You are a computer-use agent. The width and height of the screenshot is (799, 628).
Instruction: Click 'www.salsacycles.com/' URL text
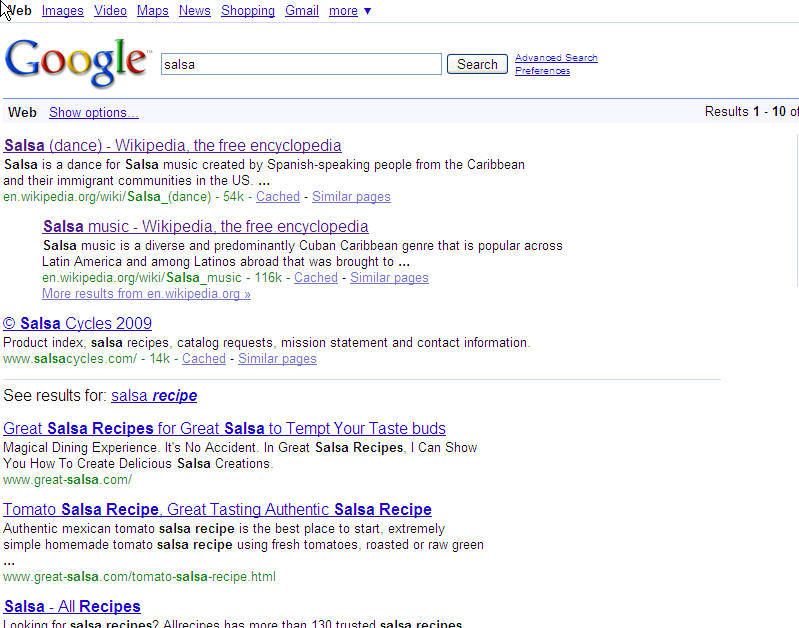coord(70,359)
